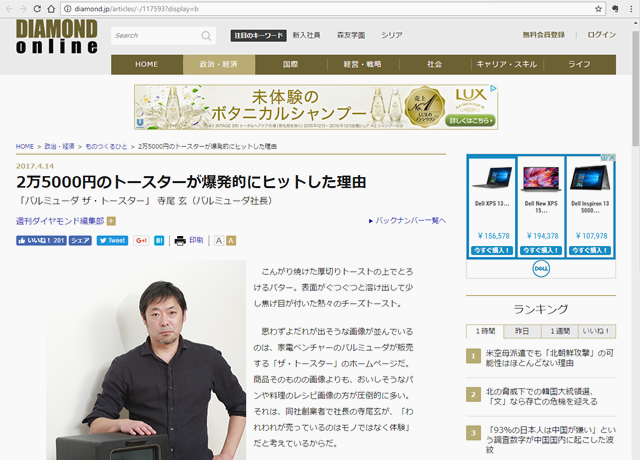Open Chrome's three-dot menu

(x=625, y=9)
